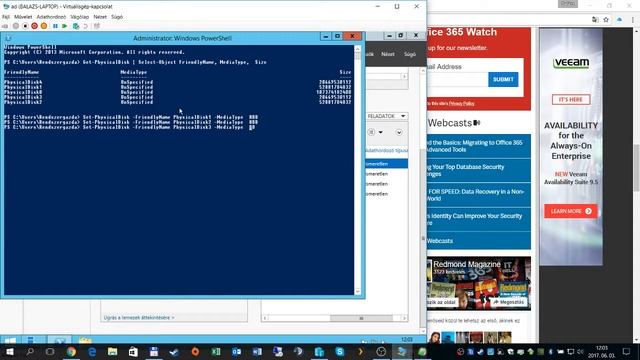Open 'Identity Can Improve Your Security' link
This screenshot has height=360, width=640.
[478, 219]
